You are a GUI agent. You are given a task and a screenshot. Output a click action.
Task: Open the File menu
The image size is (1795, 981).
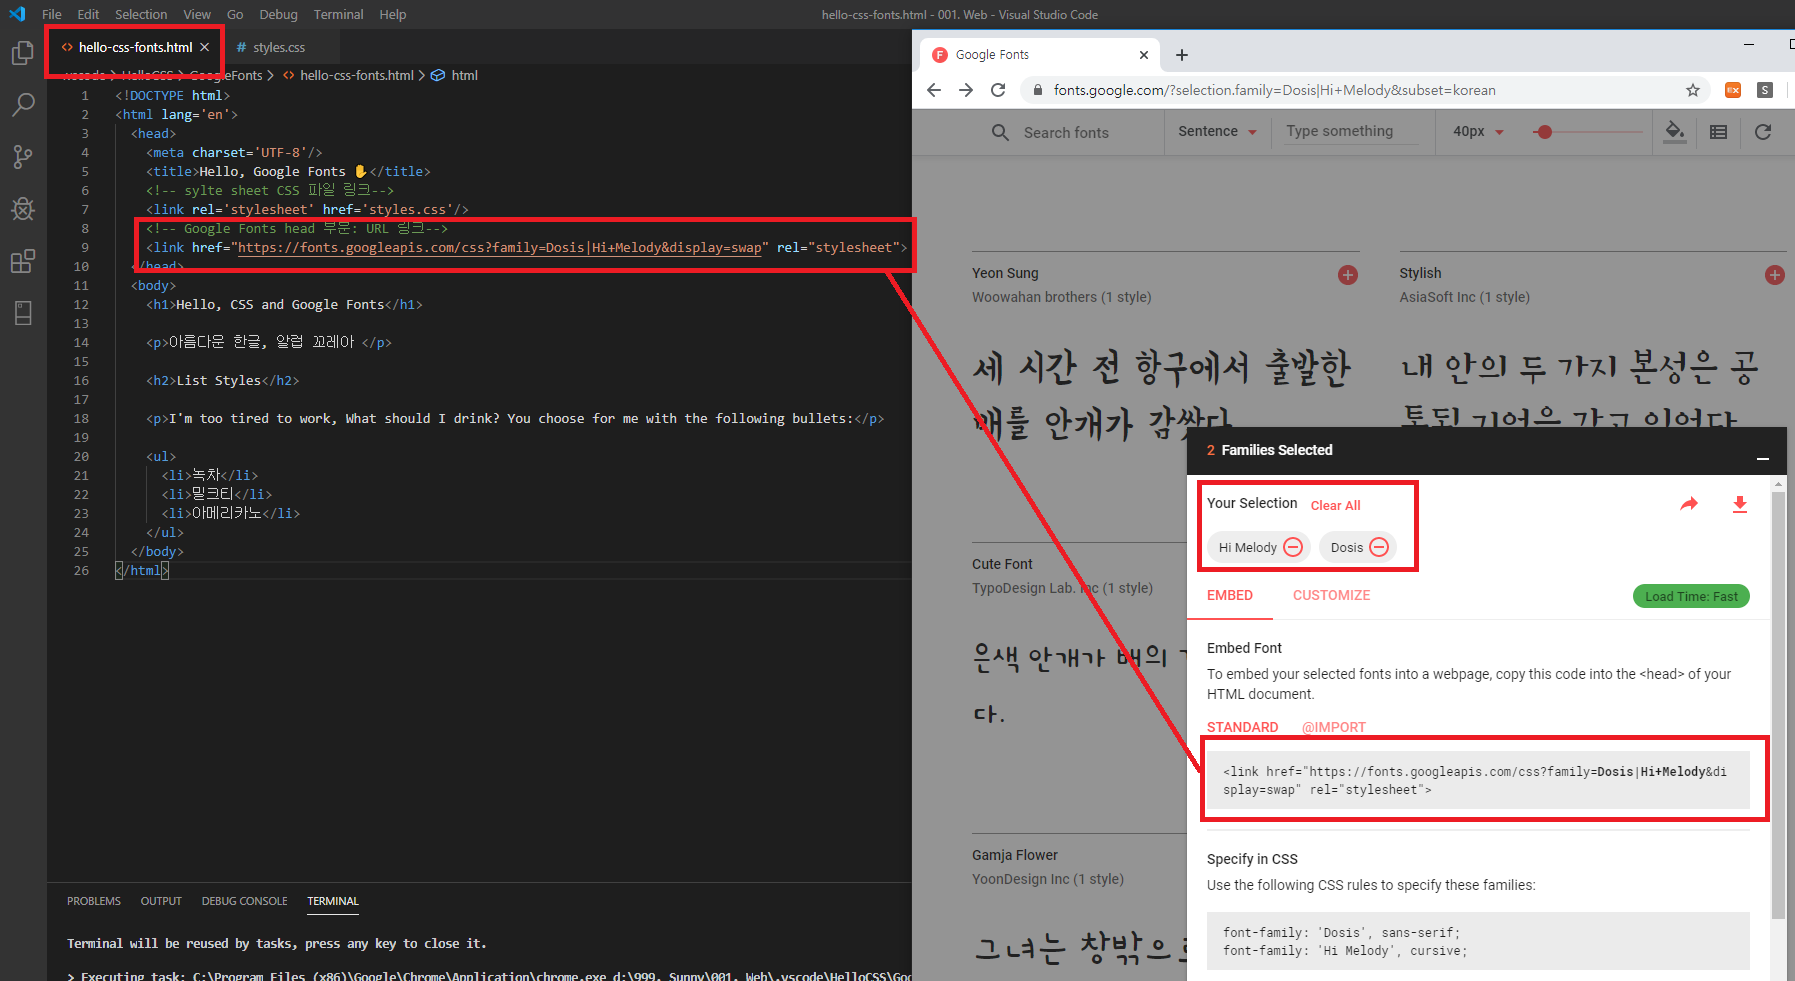pos(52,14)
